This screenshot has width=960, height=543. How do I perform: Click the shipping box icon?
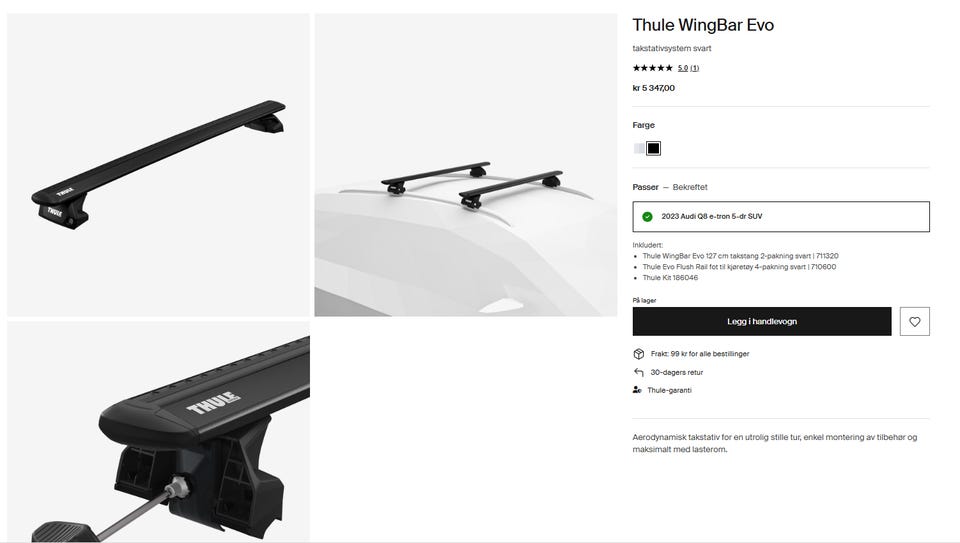(639, 354)
